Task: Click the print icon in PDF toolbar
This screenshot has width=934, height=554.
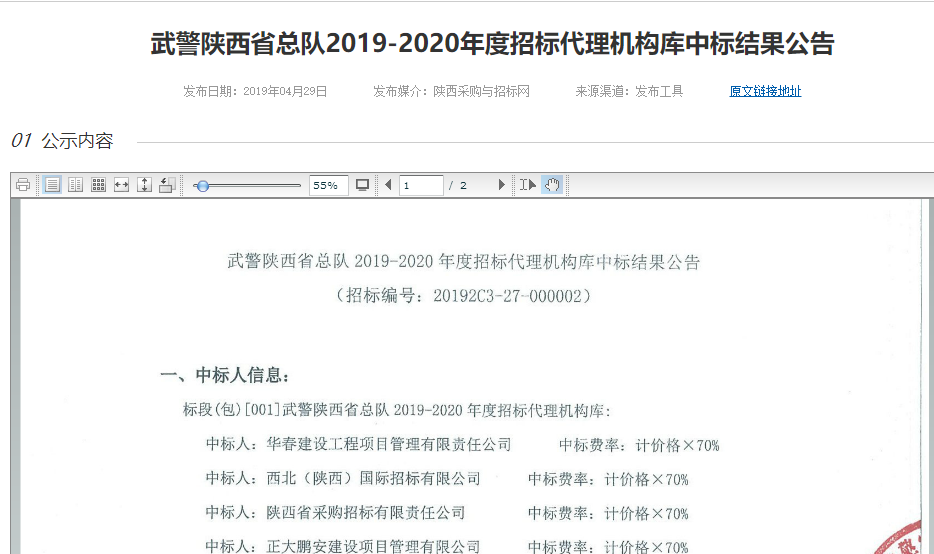Action: 23,185
